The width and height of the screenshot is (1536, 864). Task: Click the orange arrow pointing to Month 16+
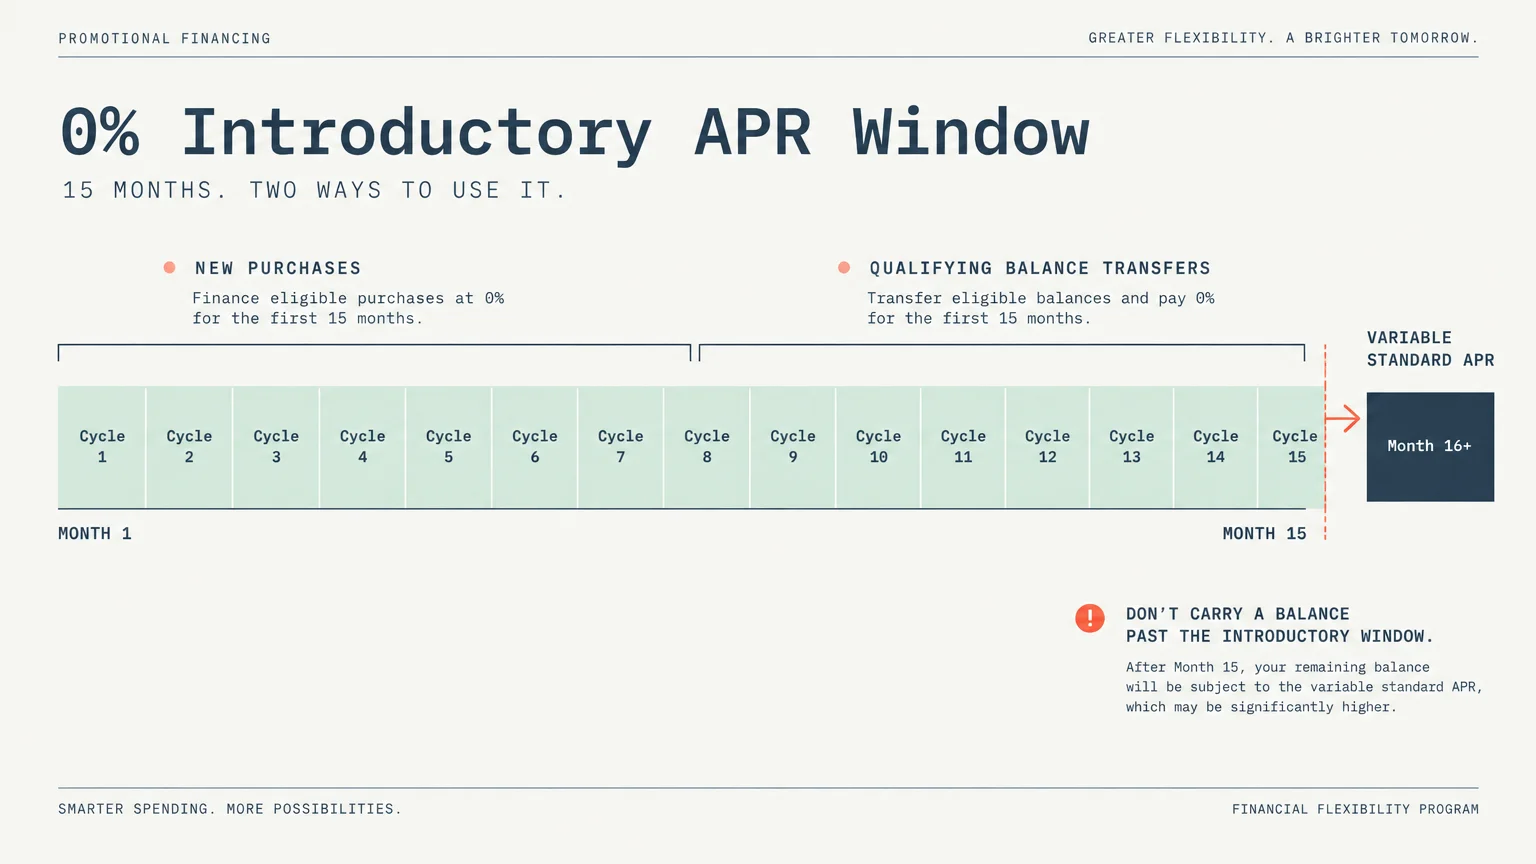1343,418
